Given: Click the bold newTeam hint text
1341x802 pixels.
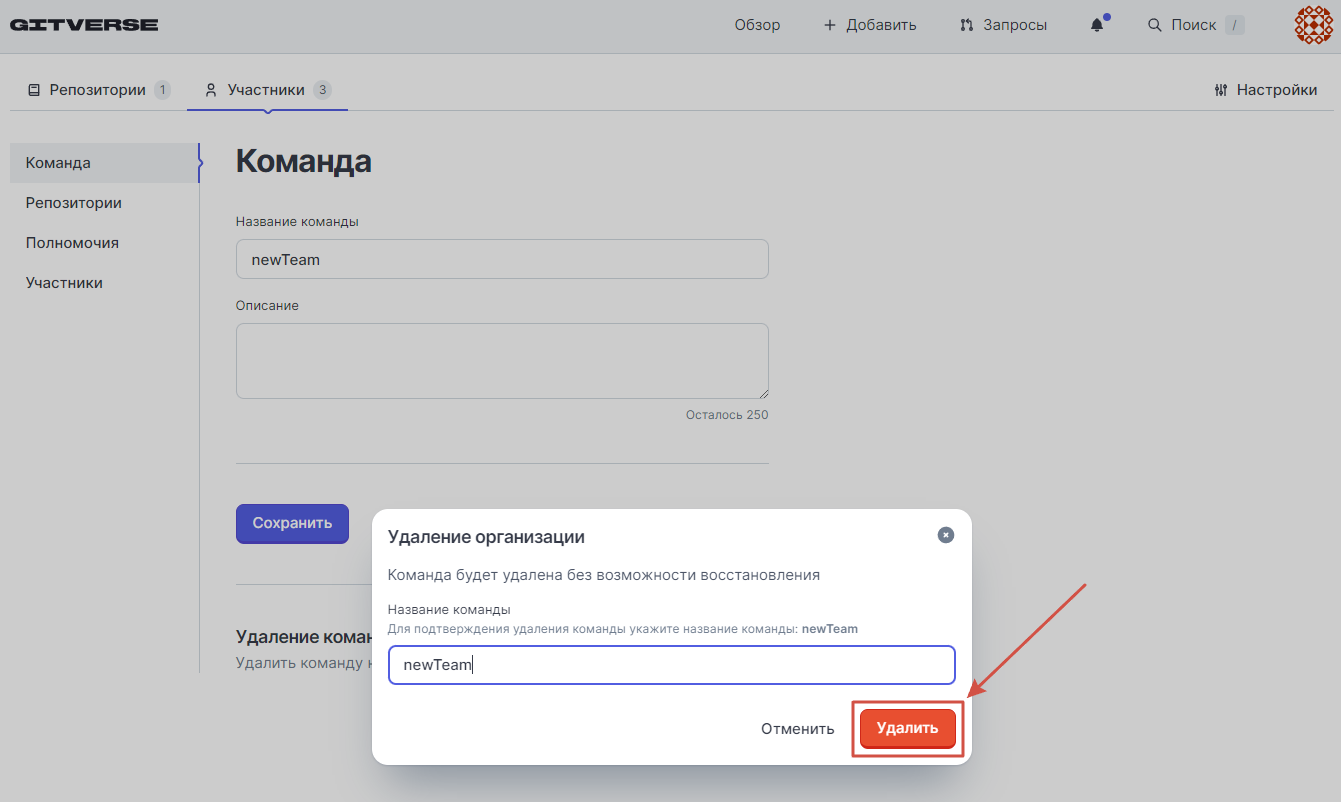Looking at the screenshot, I should [830, 629].
